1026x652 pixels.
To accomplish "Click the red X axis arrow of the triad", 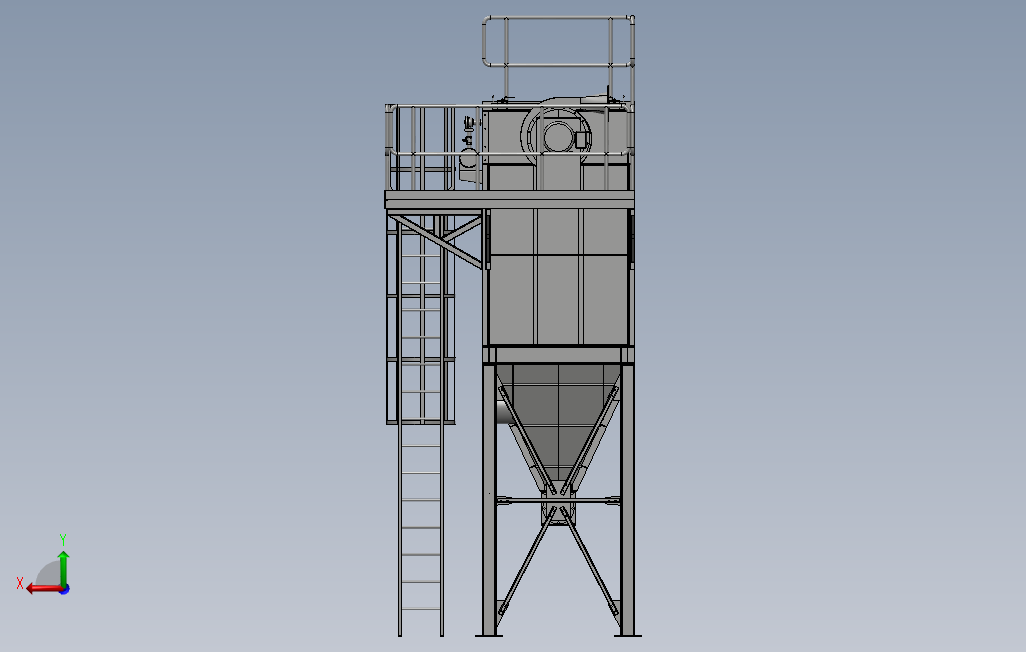I will coord(44,589).
